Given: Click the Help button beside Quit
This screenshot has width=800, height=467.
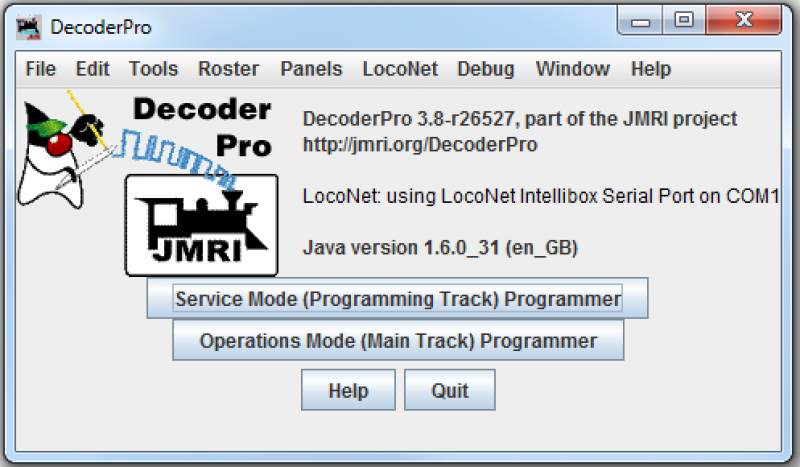Looking at the screenshot, I should click(x=348, y=390).
